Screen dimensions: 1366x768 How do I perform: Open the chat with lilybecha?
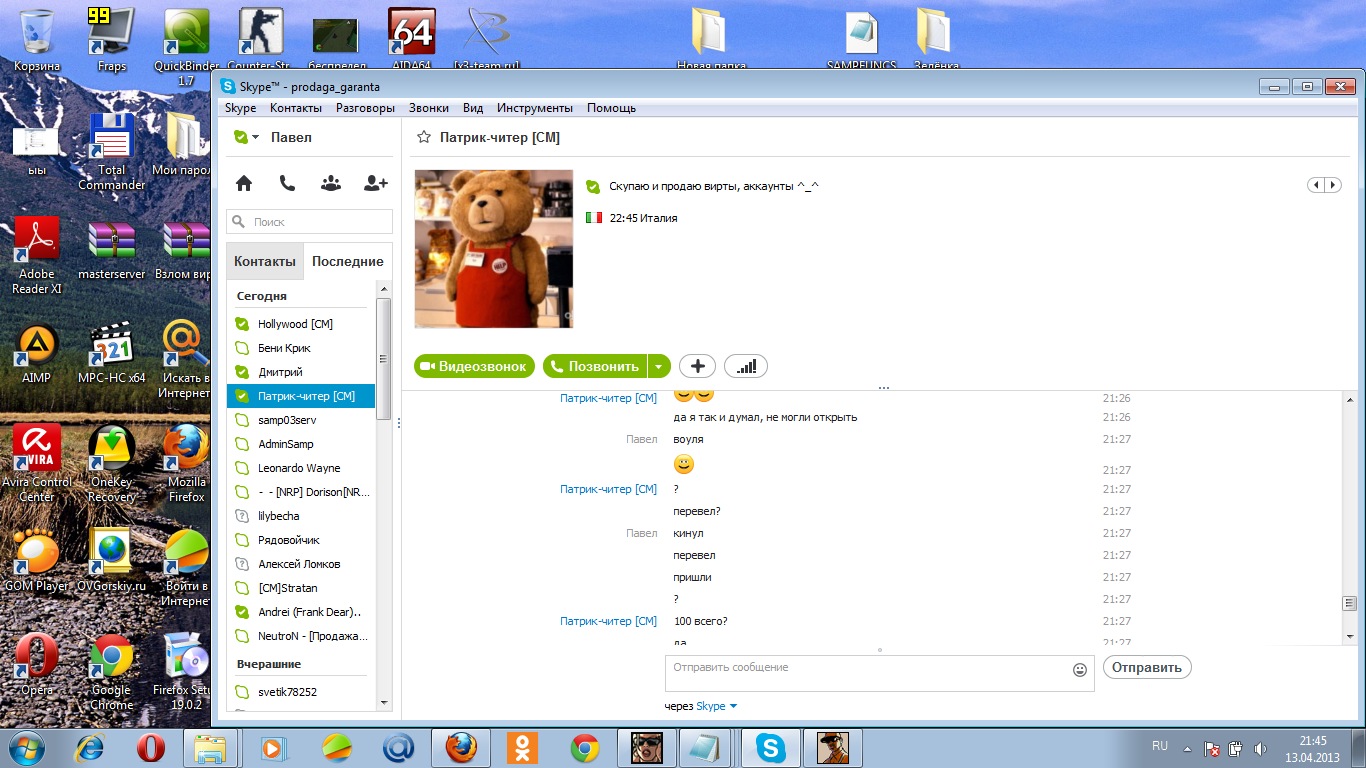301,516
